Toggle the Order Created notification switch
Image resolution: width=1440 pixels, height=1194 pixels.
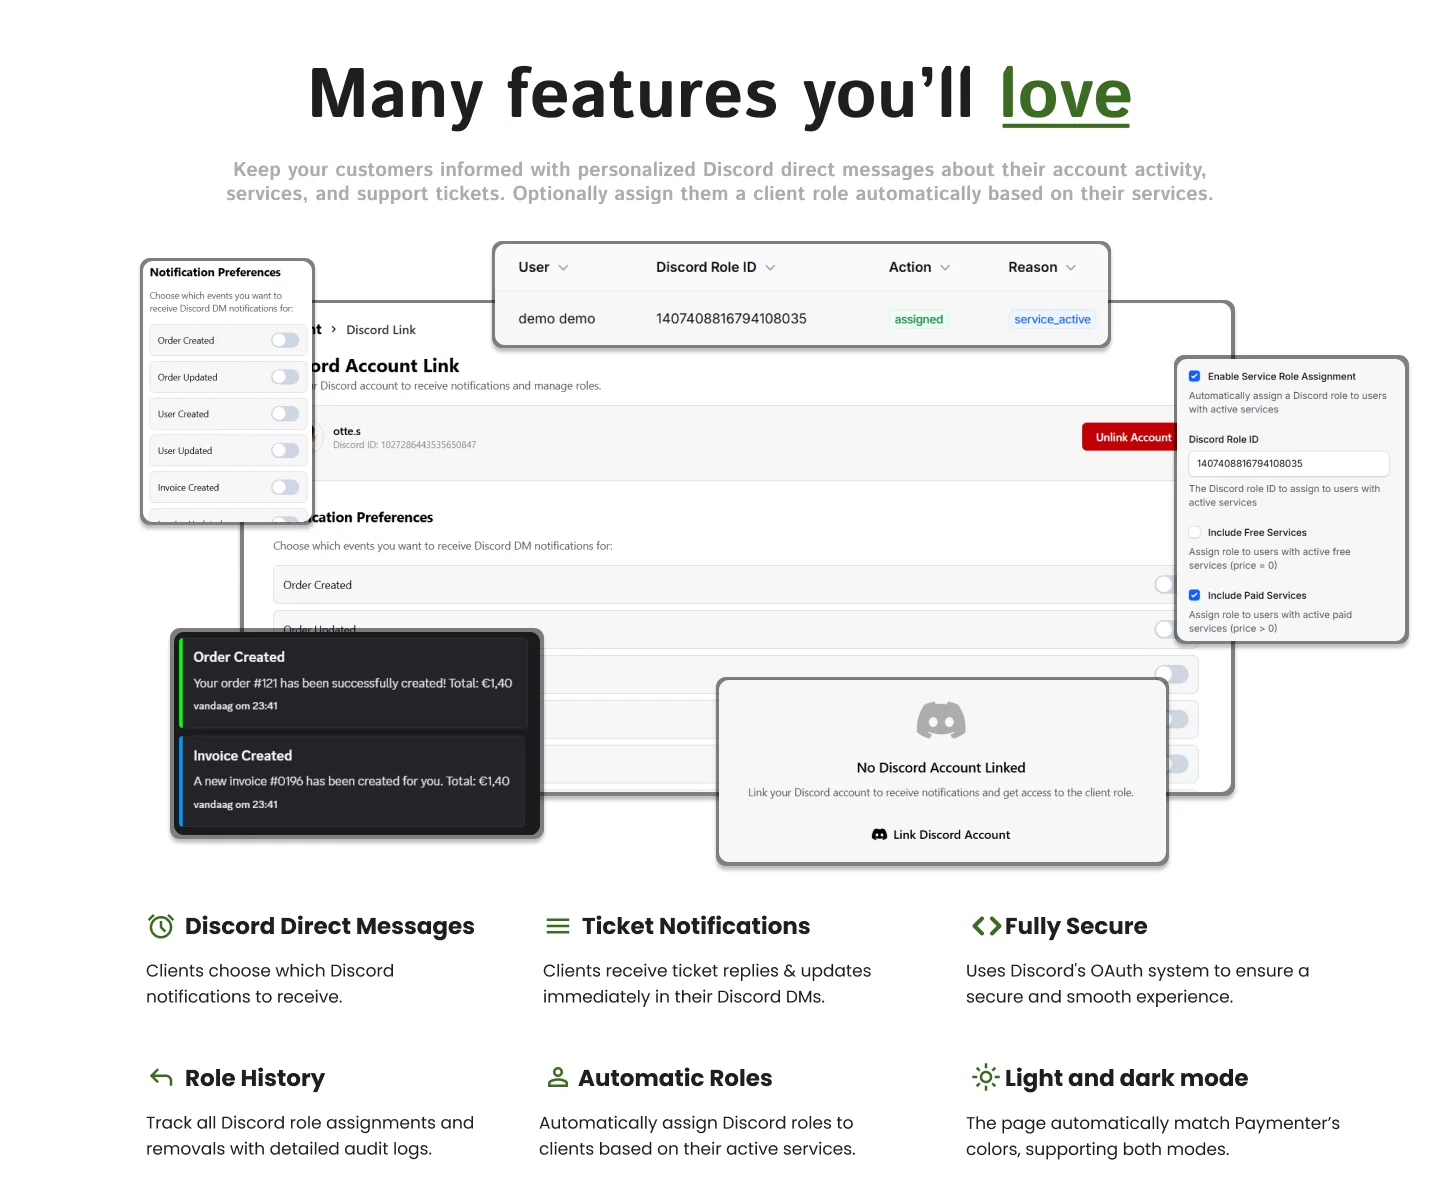285,340
